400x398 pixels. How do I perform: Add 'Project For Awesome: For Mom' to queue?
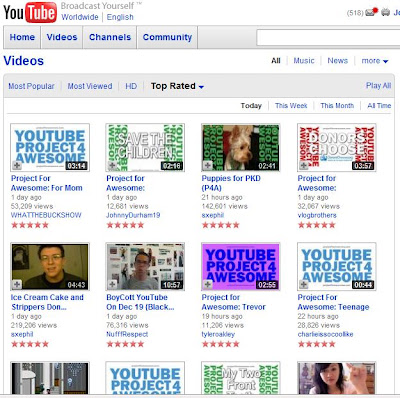coord(17,165)
